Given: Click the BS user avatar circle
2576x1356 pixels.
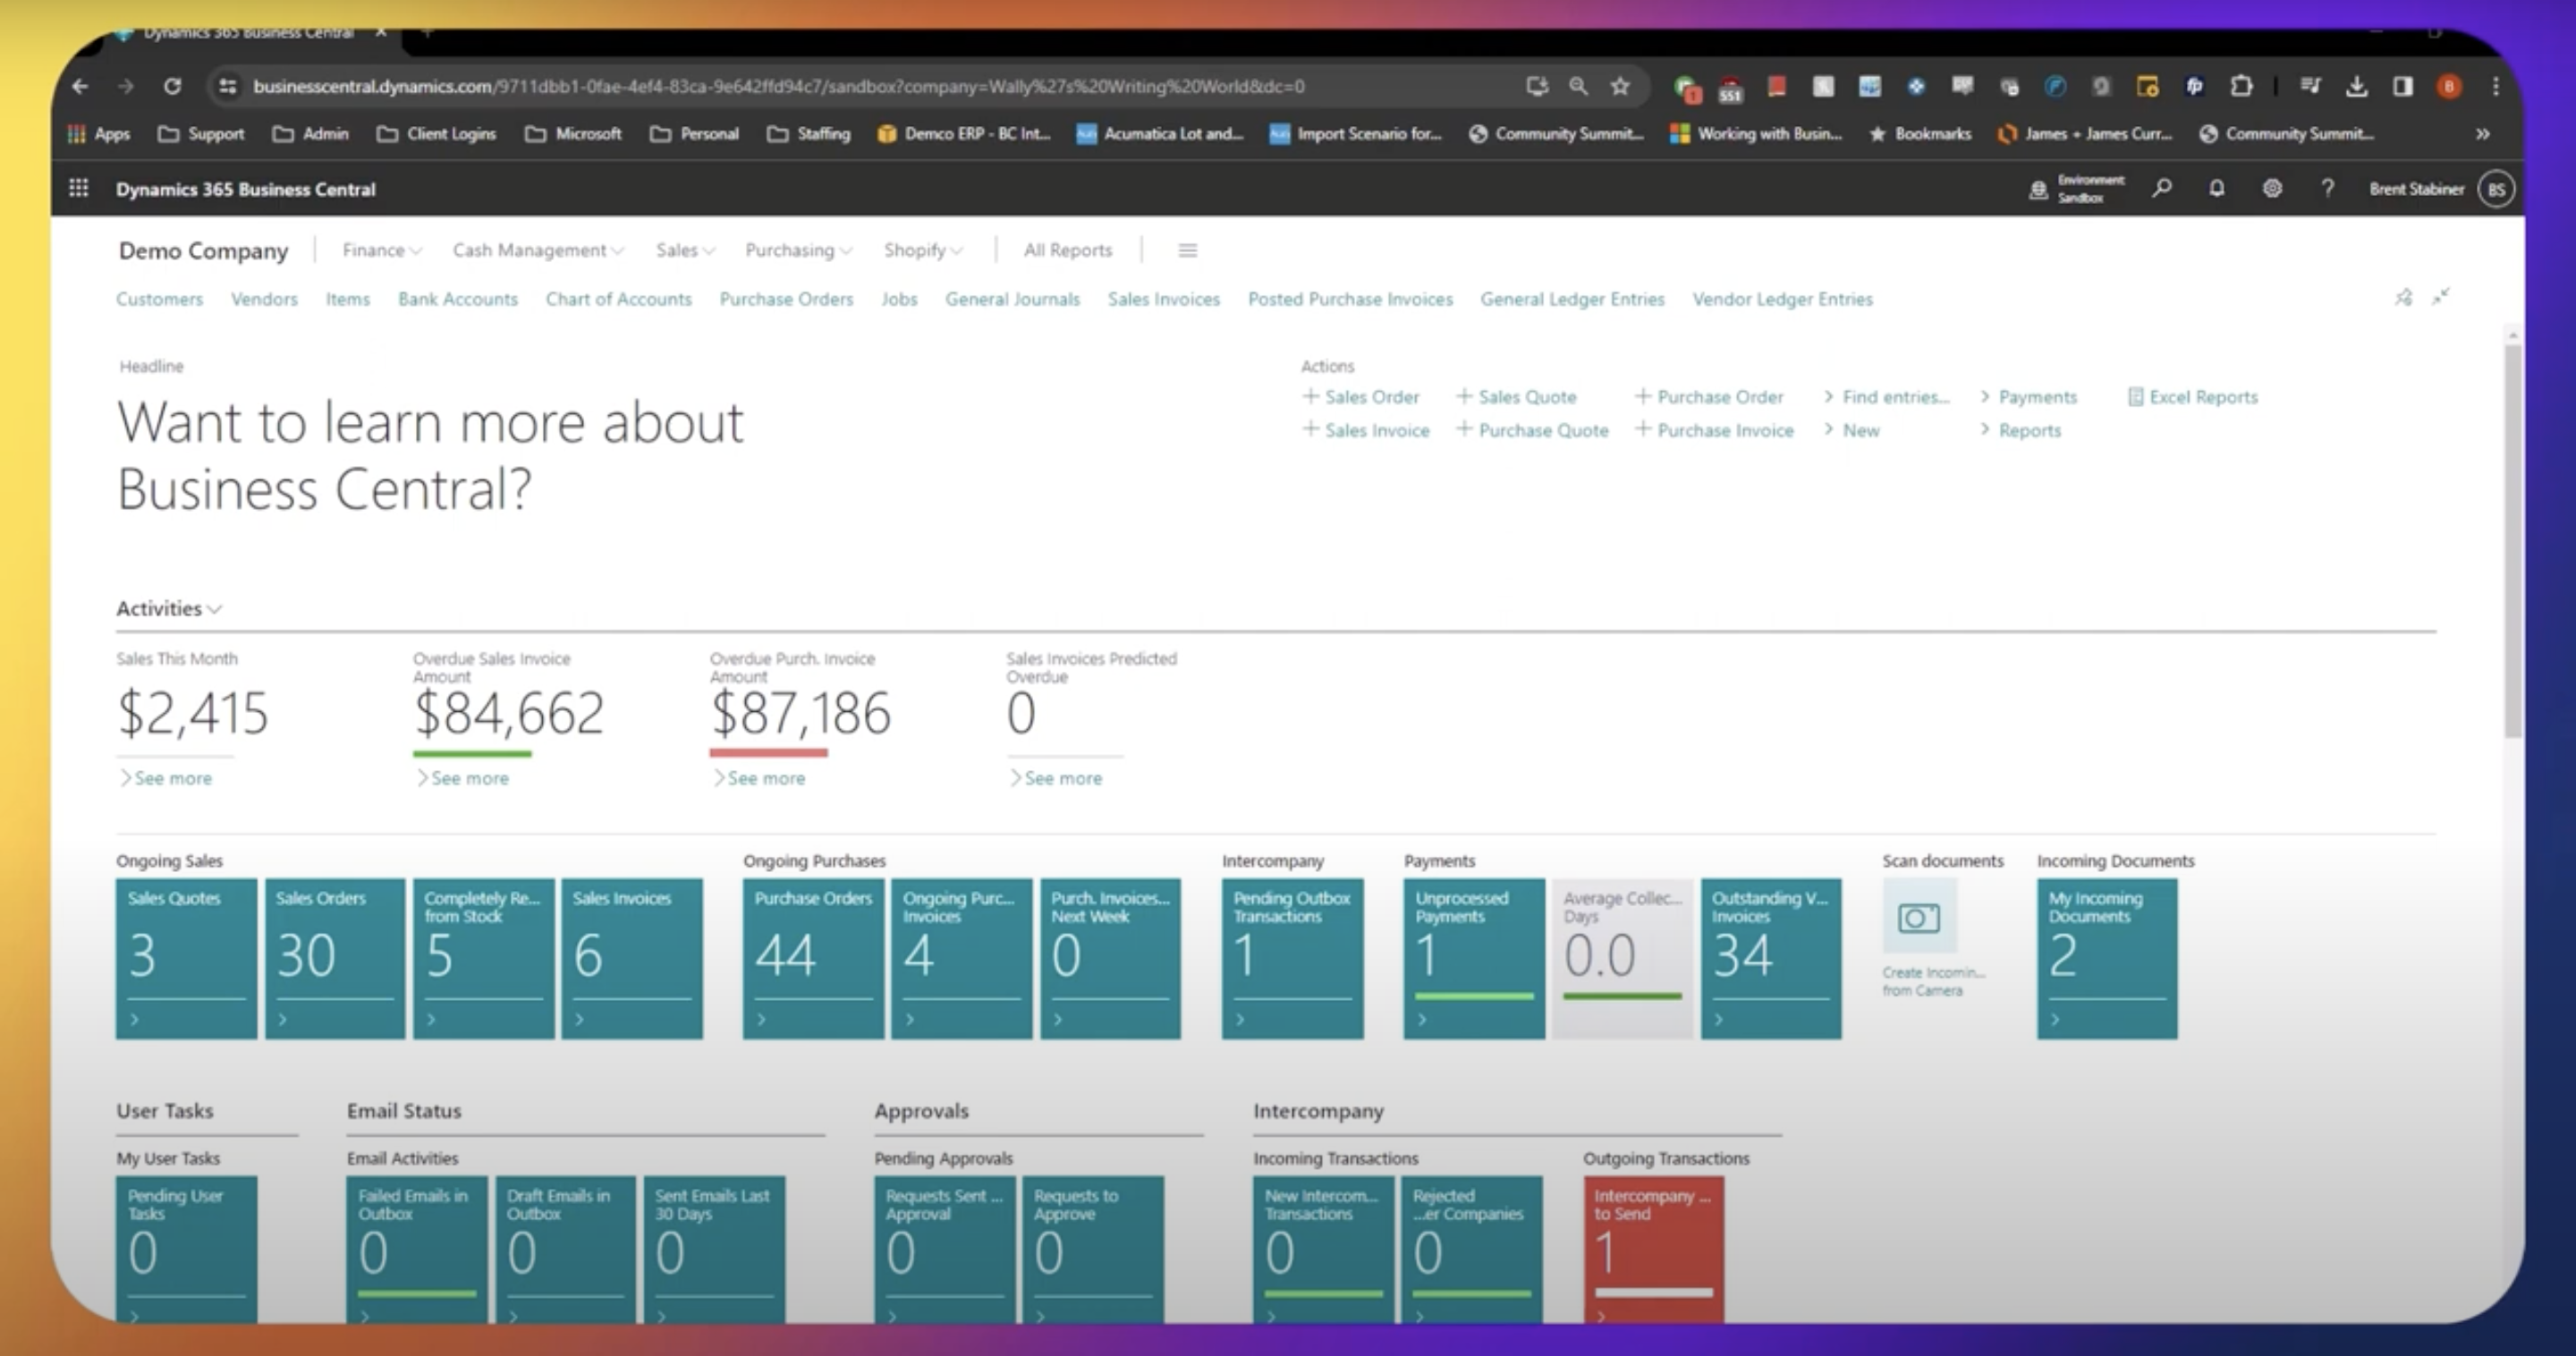Looking at the screenshot, I should point(2496,189).
